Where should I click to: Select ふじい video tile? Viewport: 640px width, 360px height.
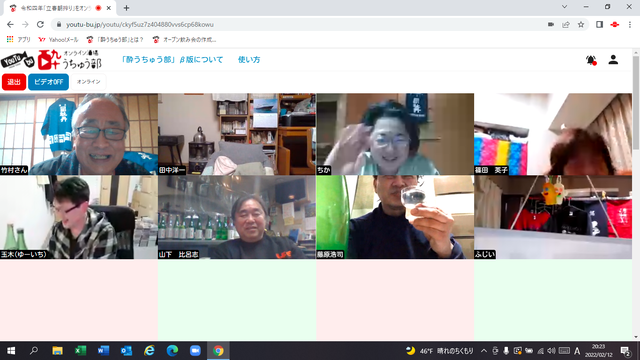pyautogui.click(x=553, y=217)
